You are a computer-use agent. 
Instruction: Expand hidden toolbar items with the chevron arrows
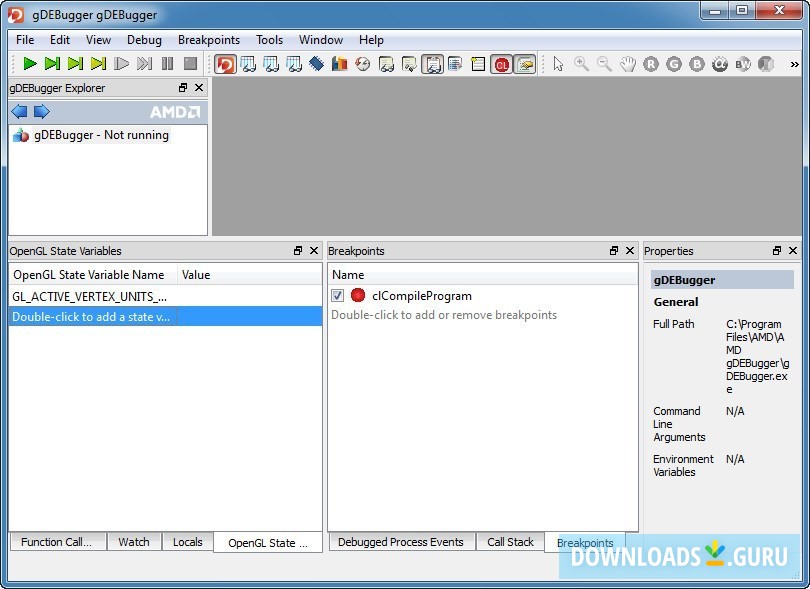click(x=795, y=63)
